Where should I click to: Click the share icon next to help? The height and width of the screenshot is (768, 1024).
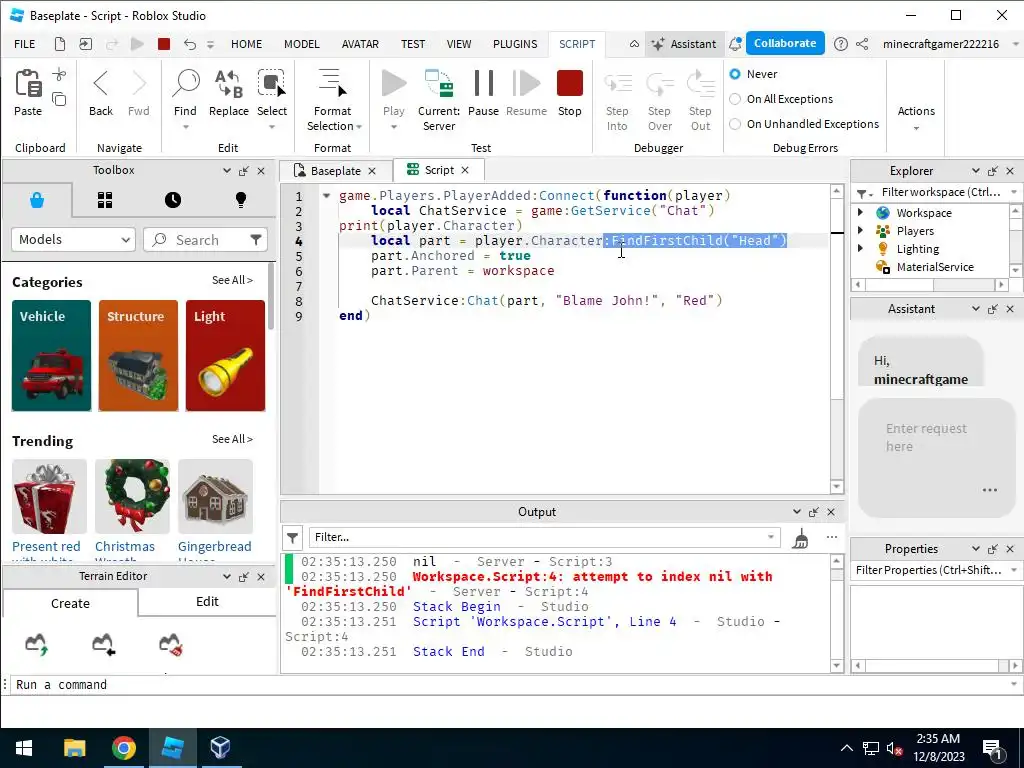click(862, 44)
